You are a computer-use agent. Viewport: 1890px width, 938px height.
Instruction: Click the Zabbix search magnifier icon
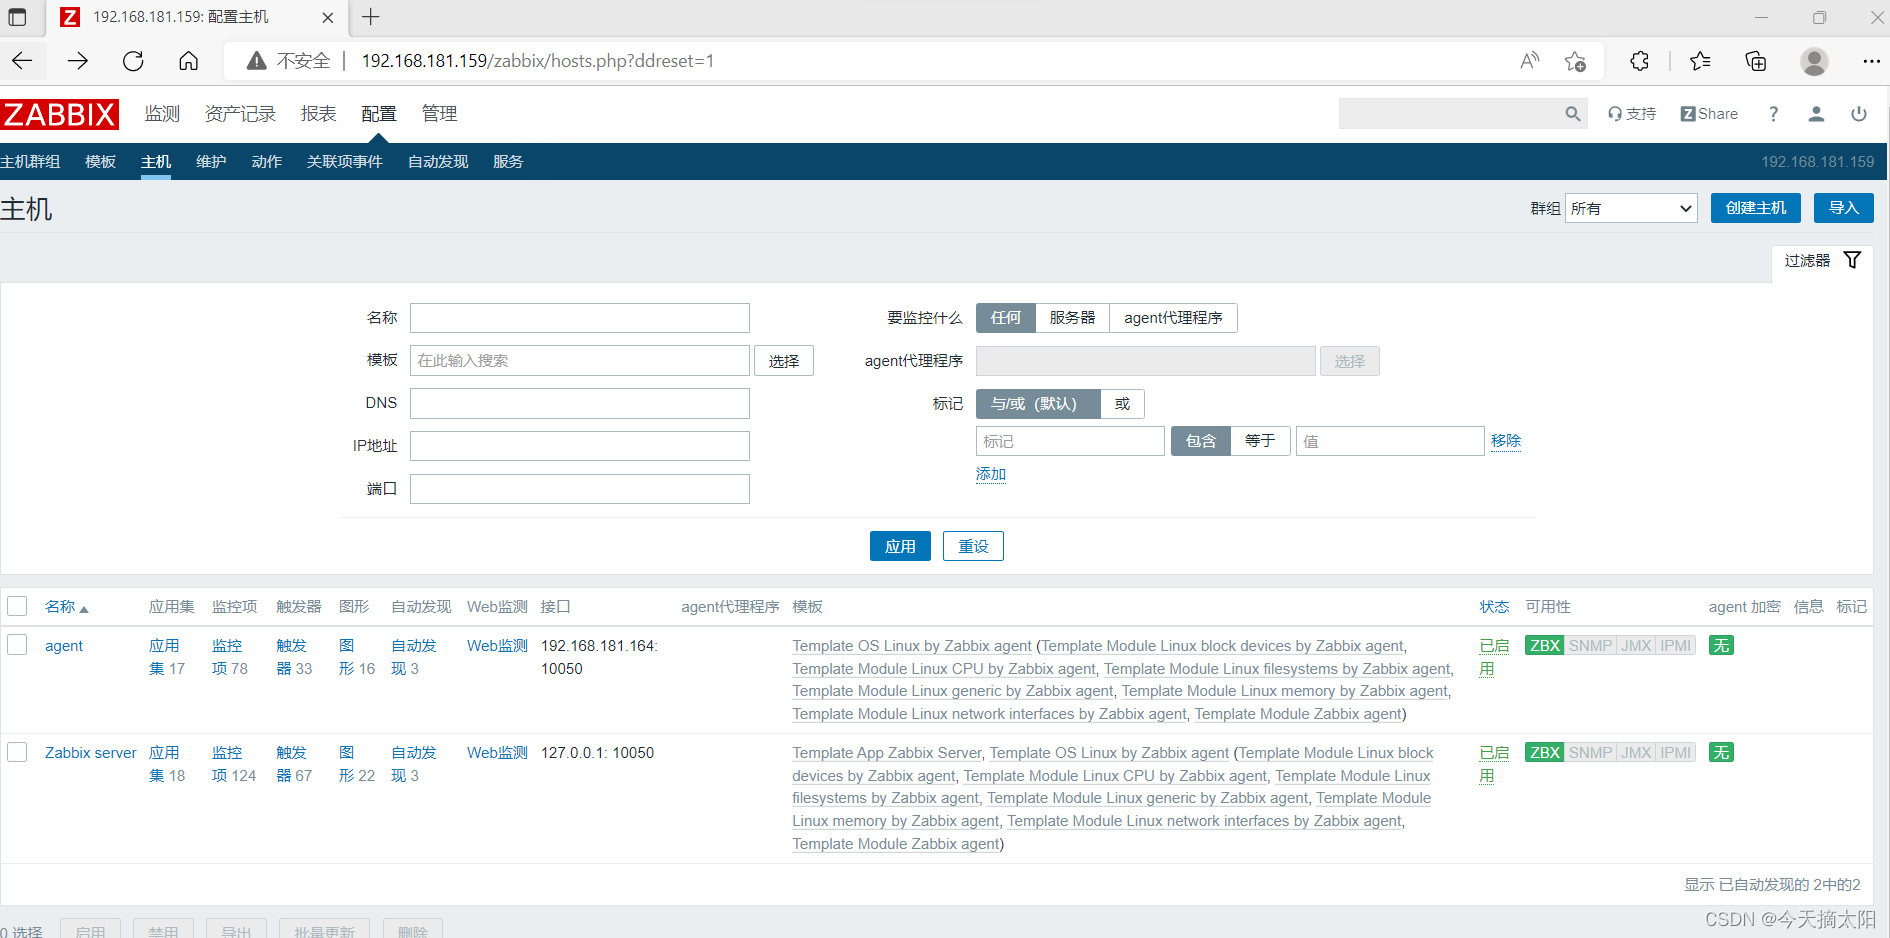coord(1573,114)
